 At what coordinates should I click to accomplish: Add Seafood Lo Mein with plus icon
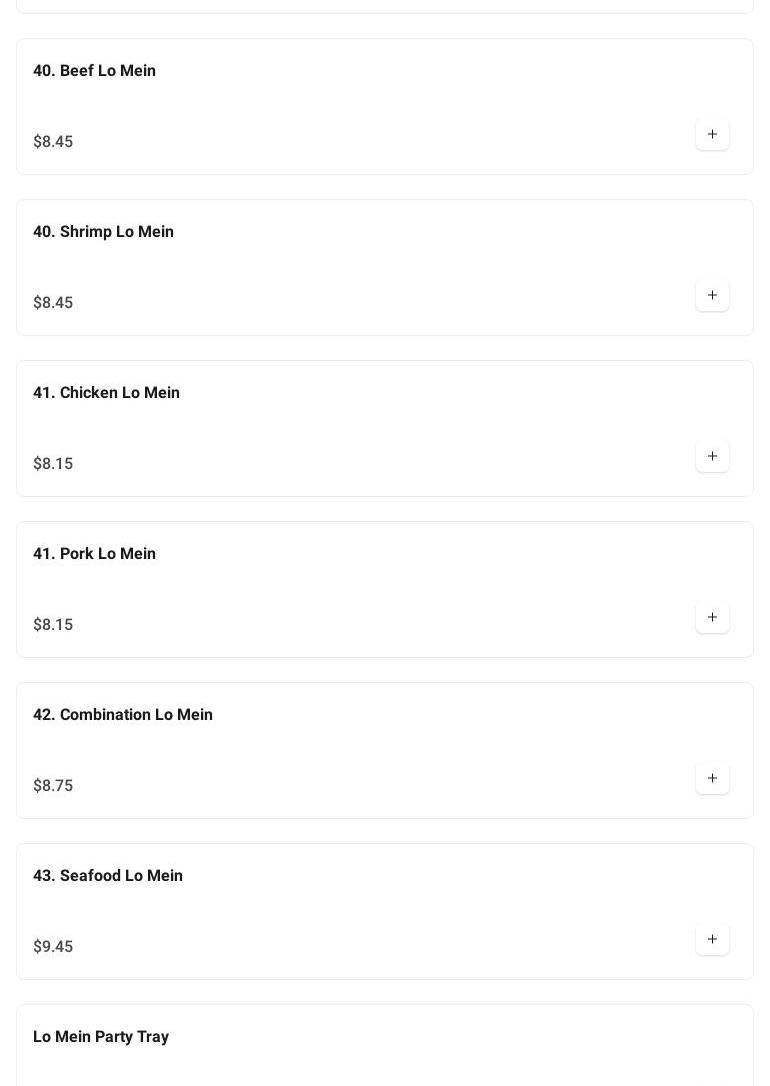tap(712, 940)
